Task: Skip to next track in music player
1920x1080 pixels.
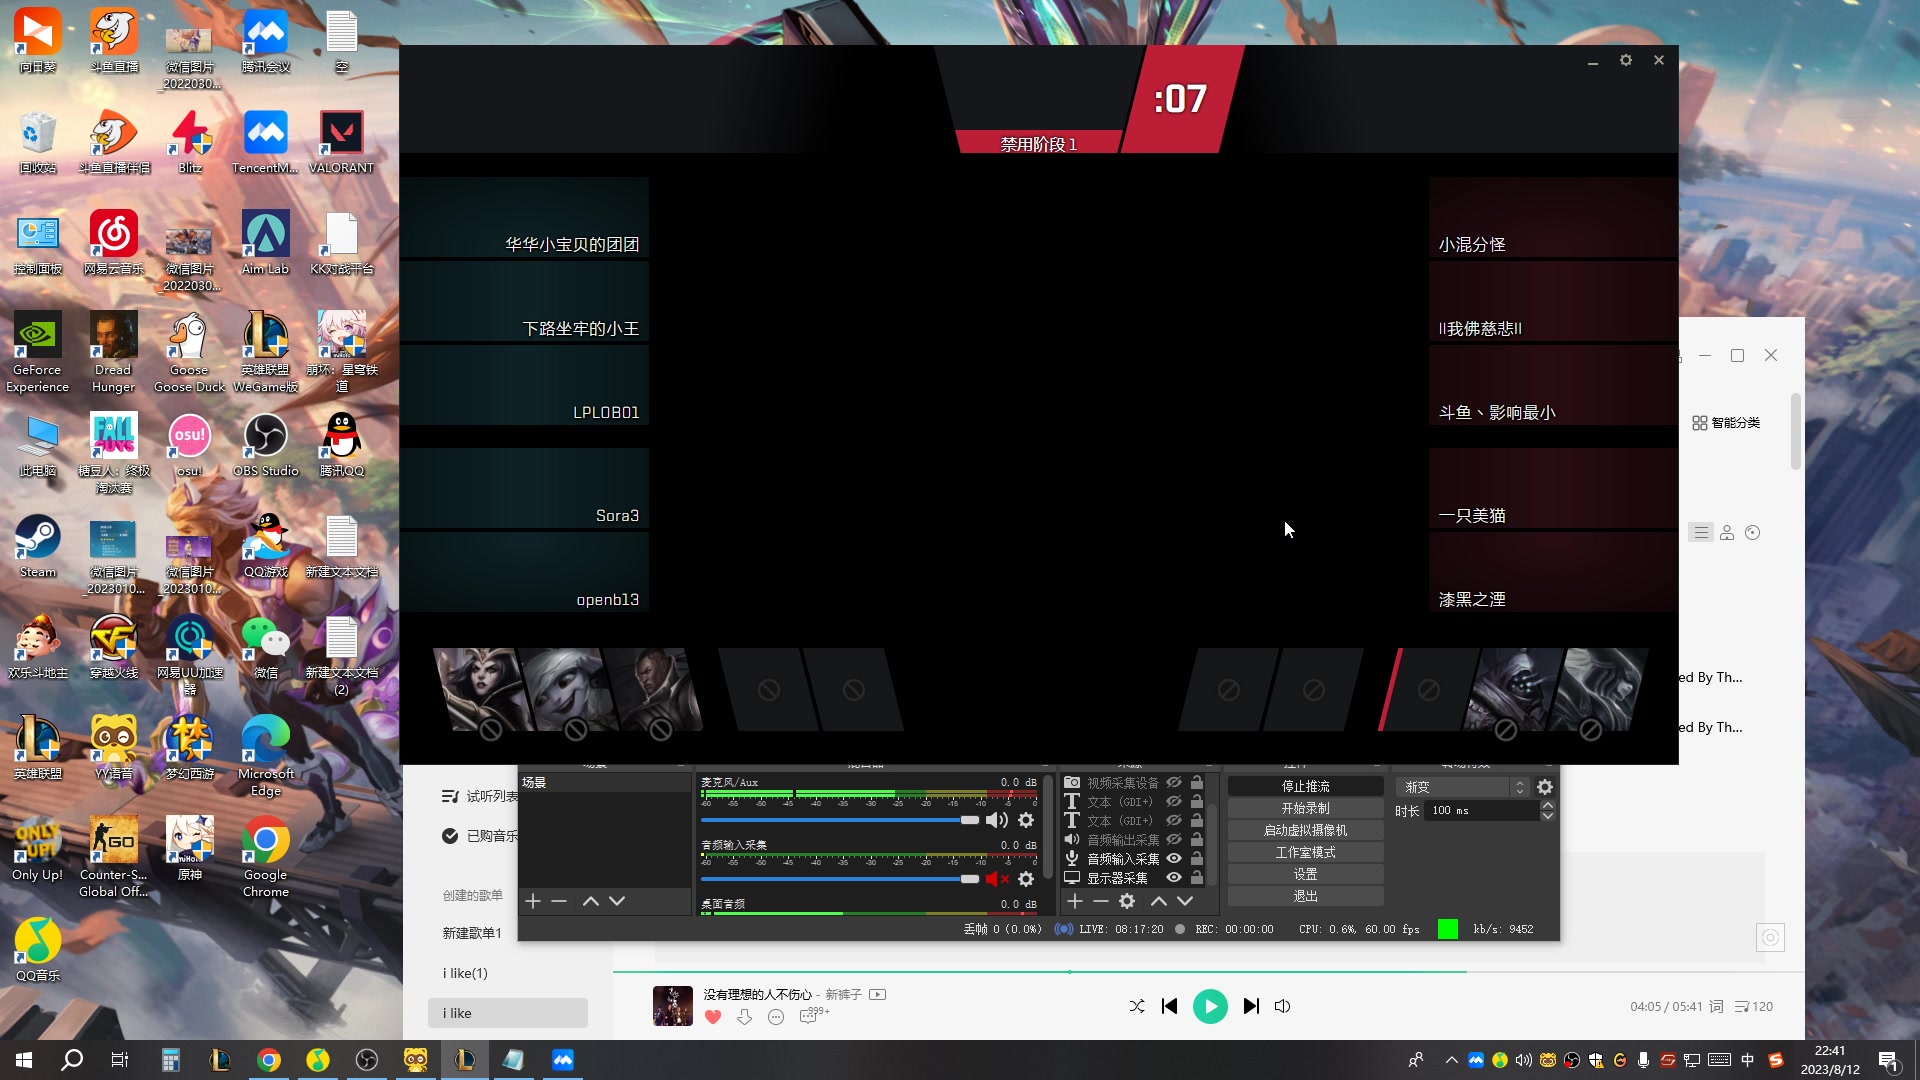Action: point(1251,1006)
